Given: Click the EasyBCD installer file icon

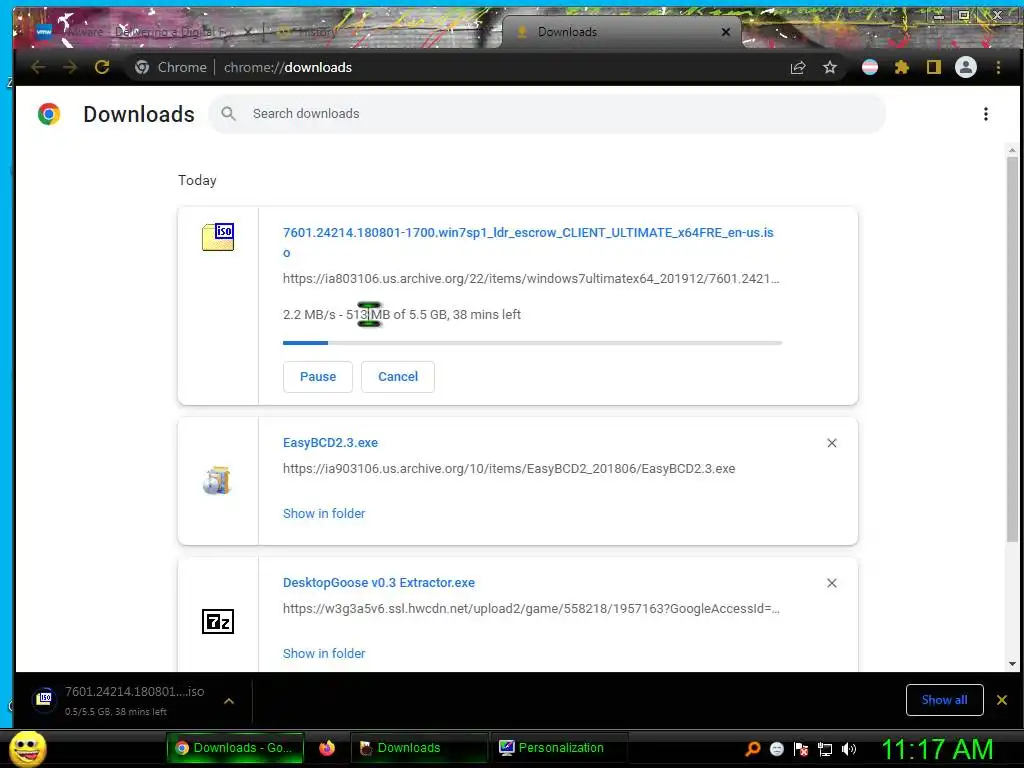Looking at the screenshot, I should (217, 481).
